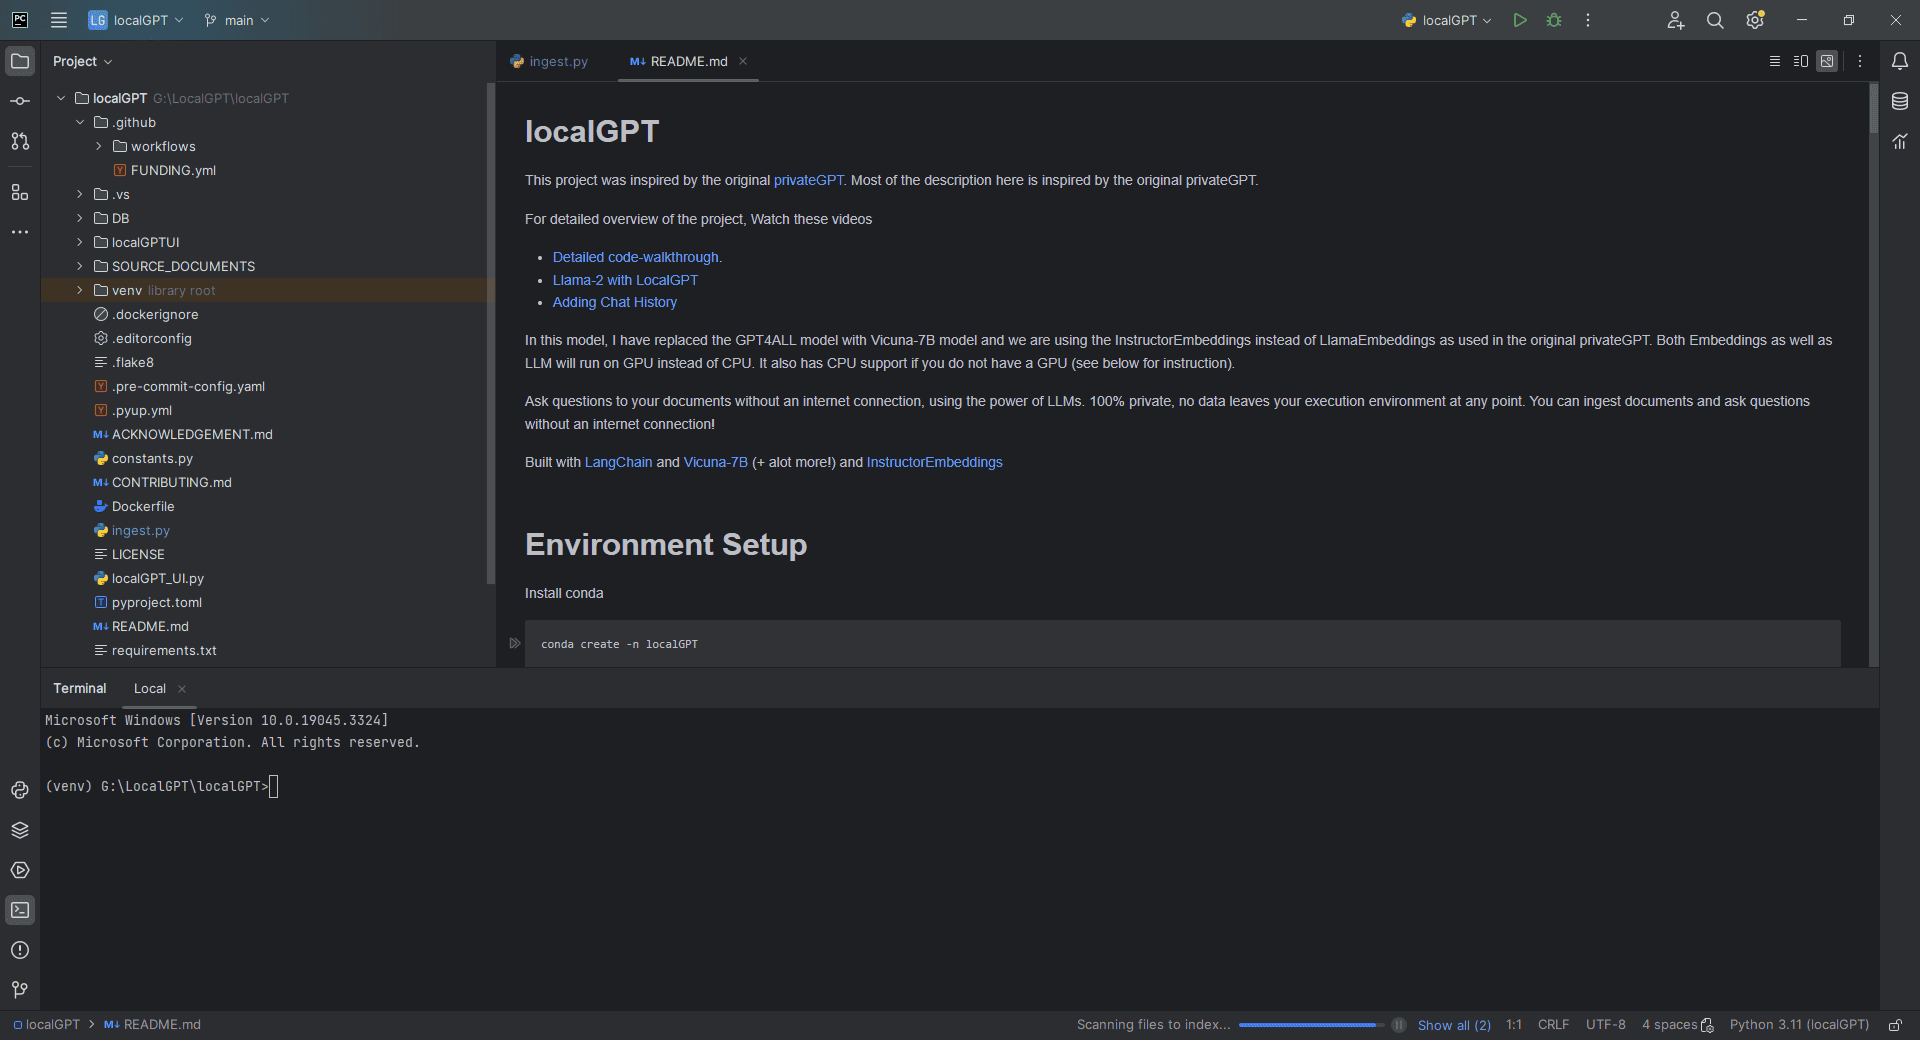
Task: Switch to preview-only markdown view
Action: point(1827,61)
